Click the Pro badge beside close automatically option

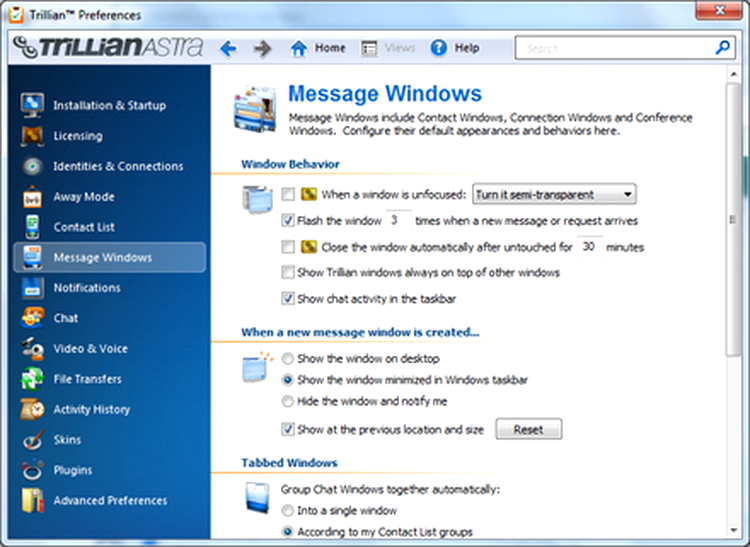[309, 247]
